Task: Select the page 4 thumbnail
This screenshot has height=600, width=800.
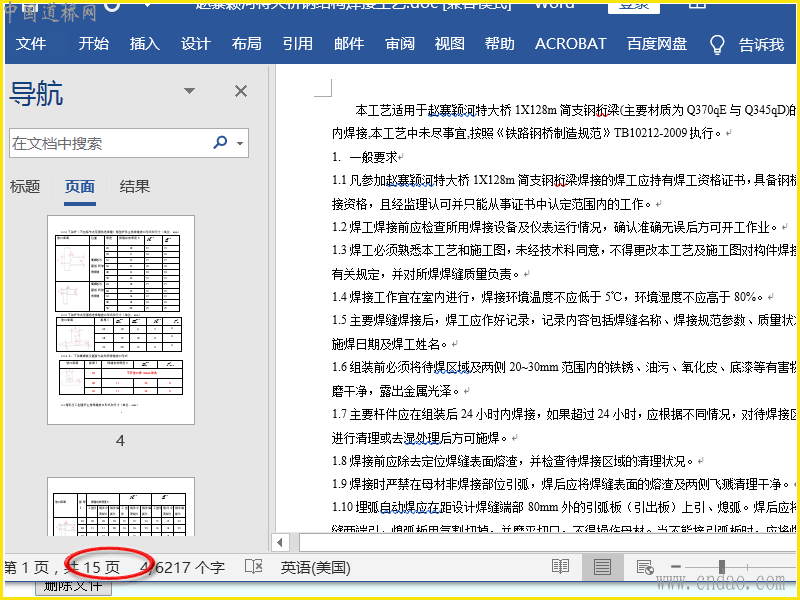Action: click(121, 320)
